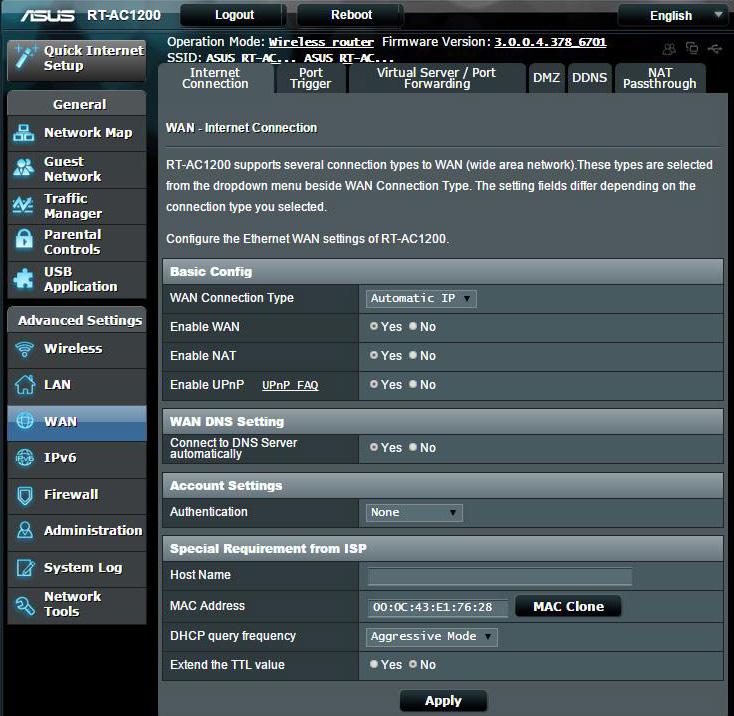The width and height of the screenshot is (734, 716).
Task: Click the Administration user icon
Action: pyautogui.click(x=24, y=530)
